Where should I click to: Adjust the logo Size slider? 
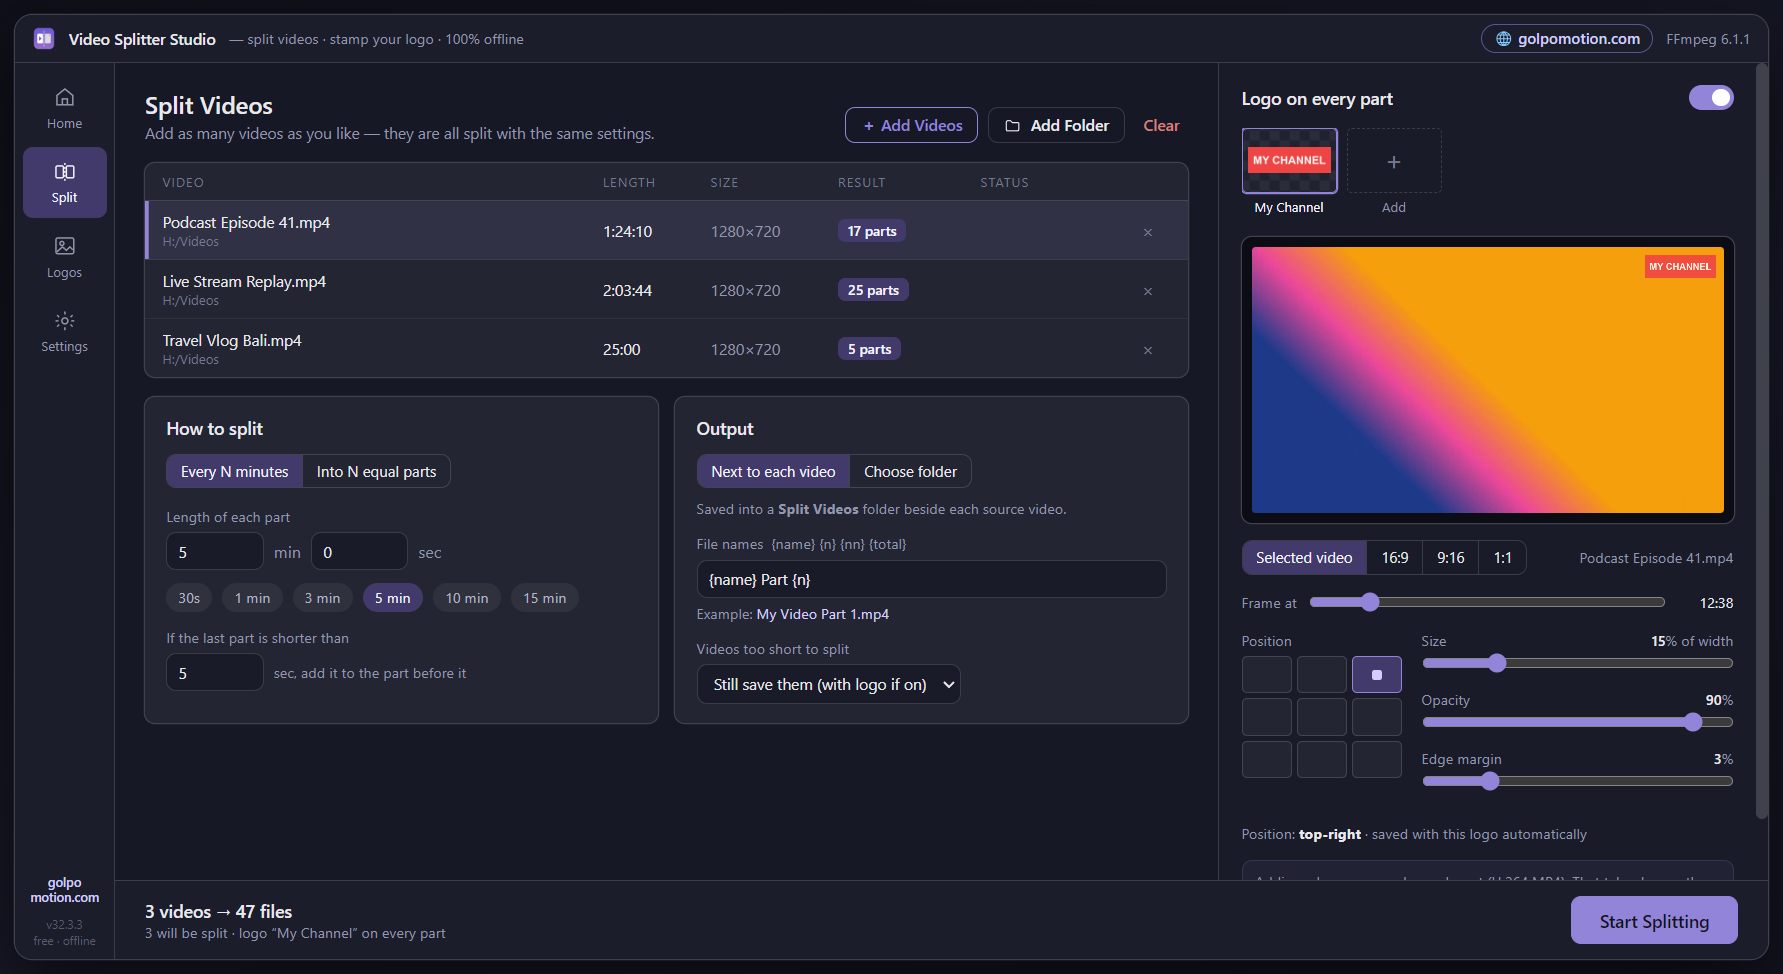coord(1577,663)
